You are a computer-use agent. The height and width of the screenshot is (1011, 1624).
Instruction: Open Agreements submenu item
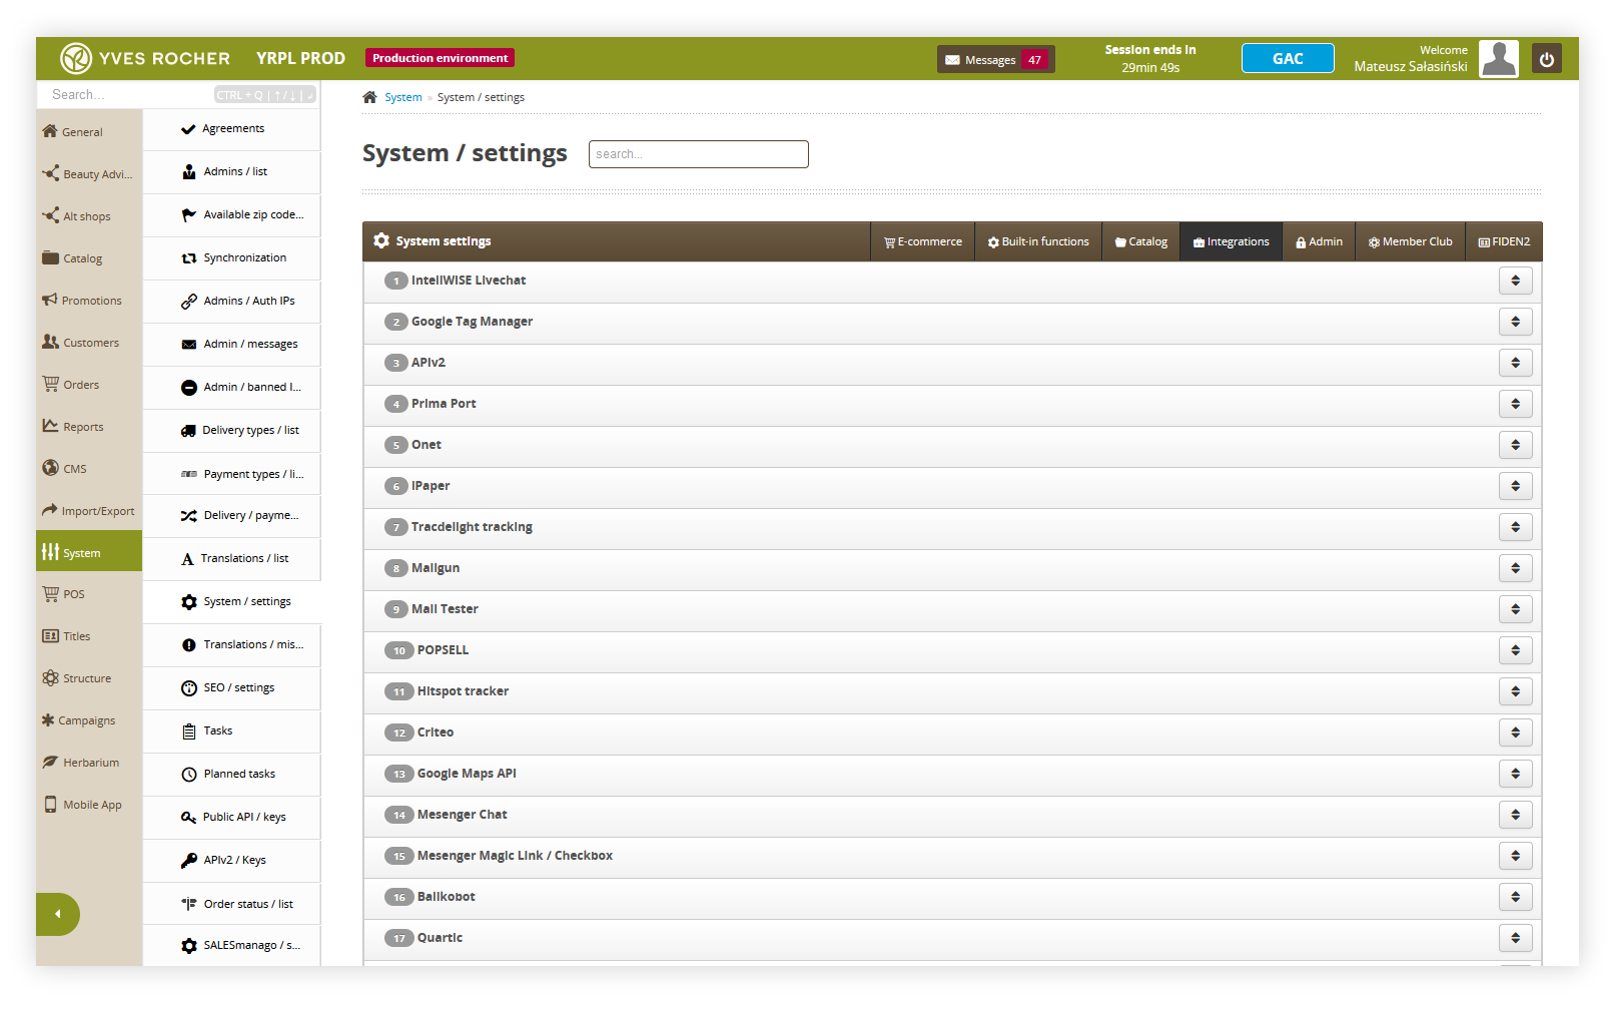[x=232, y=129]
